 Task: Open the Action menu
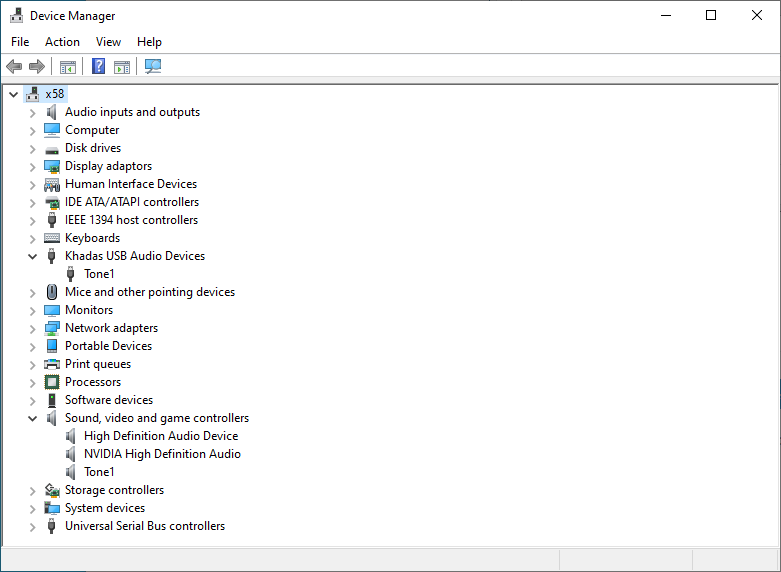tap(62, 42)
